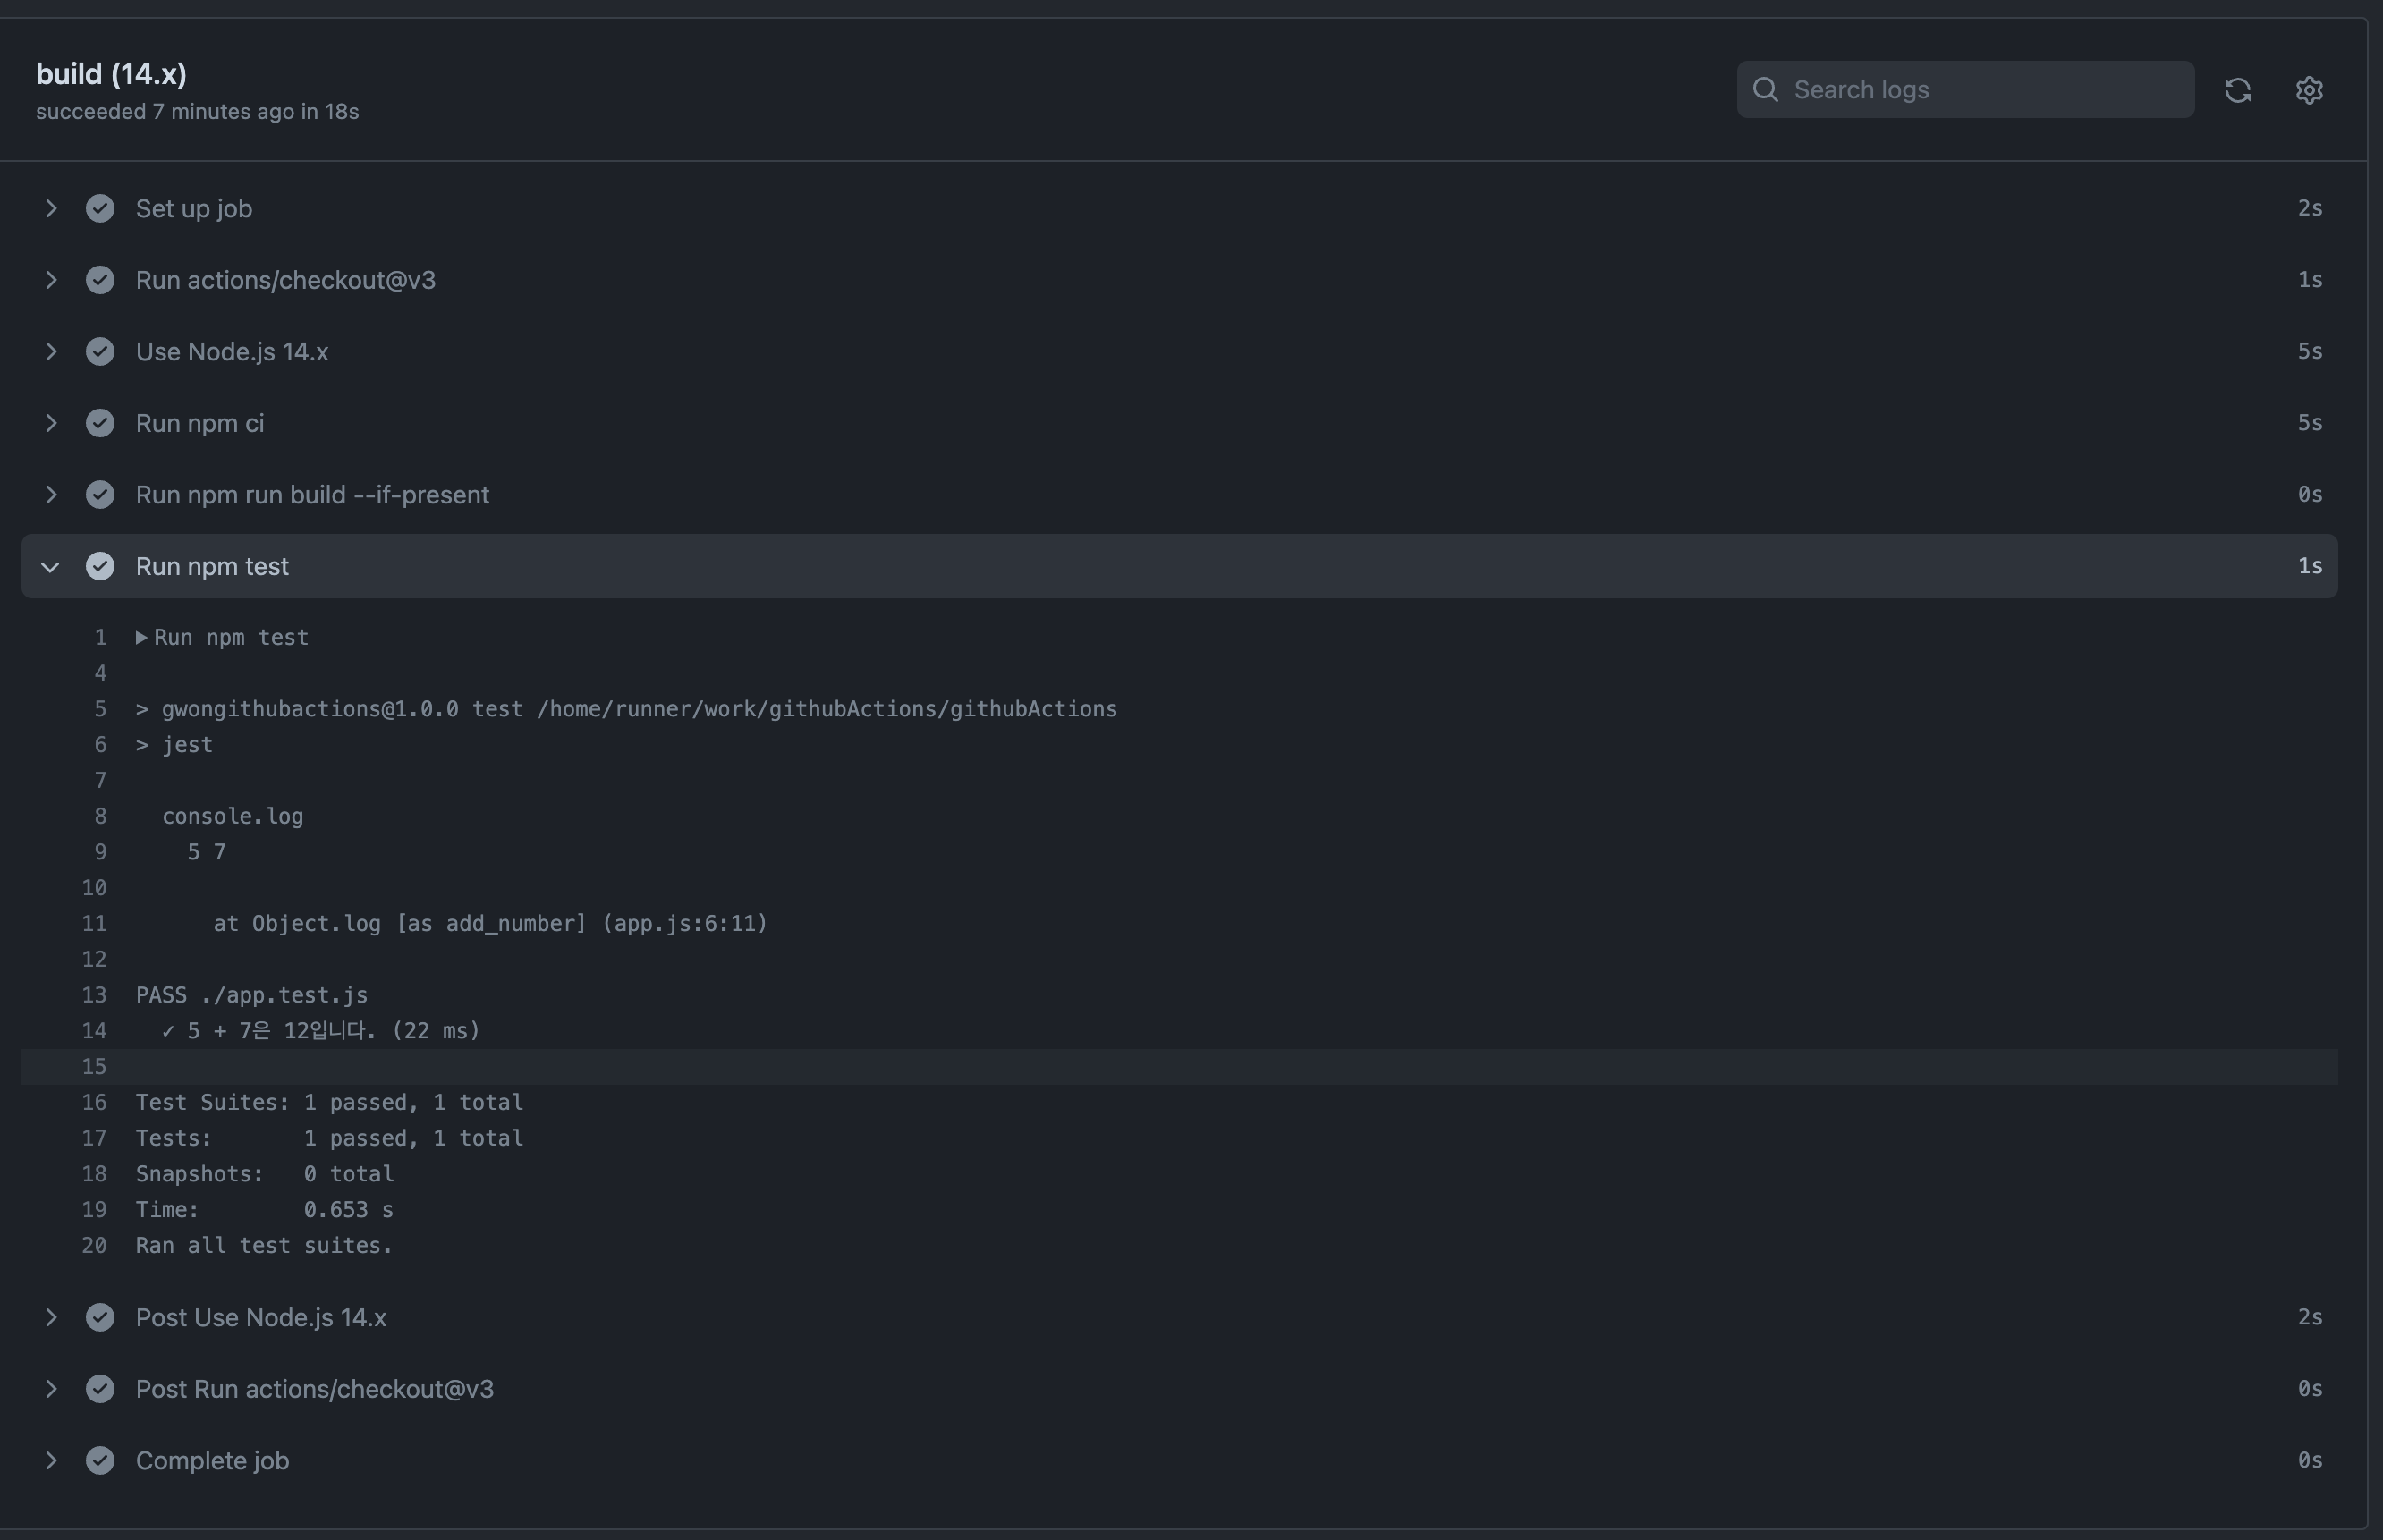Click the 0s duration of Complete job
The height and width of the screenshot is (1540, 2383).
click(2309, 1461)
